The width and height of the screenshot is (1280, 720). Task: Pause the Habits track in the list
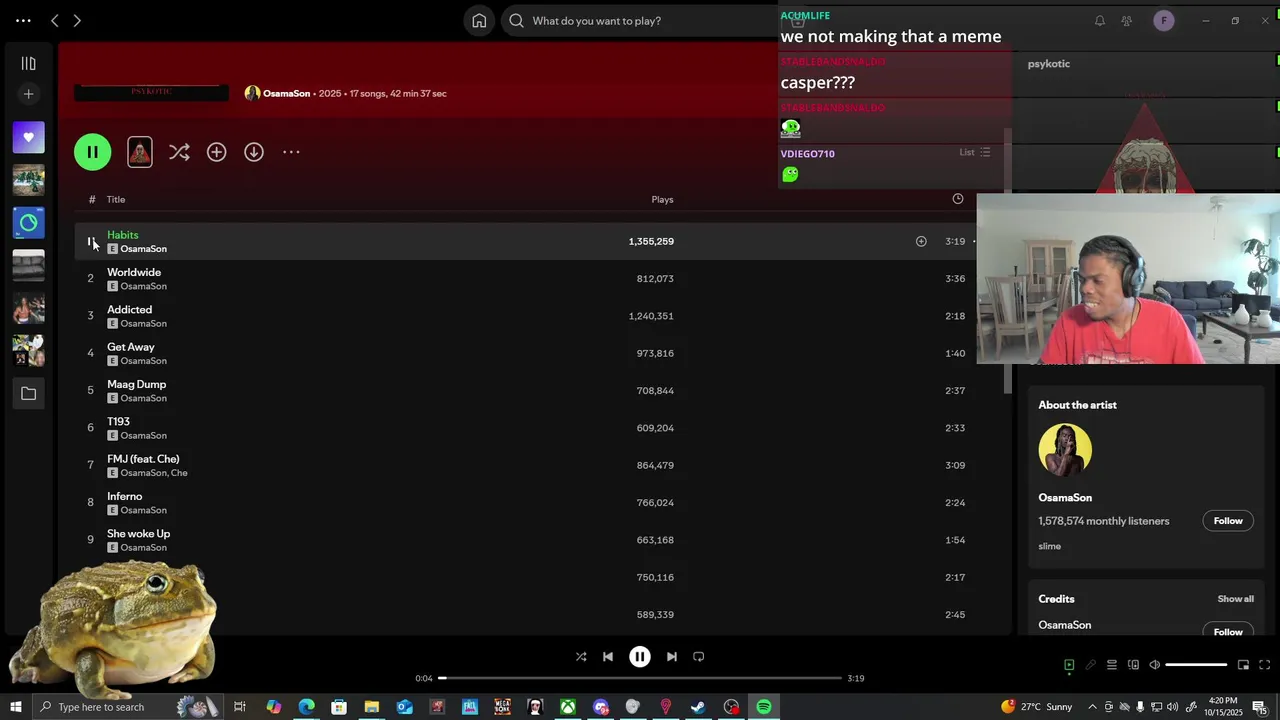click(90, 241)
